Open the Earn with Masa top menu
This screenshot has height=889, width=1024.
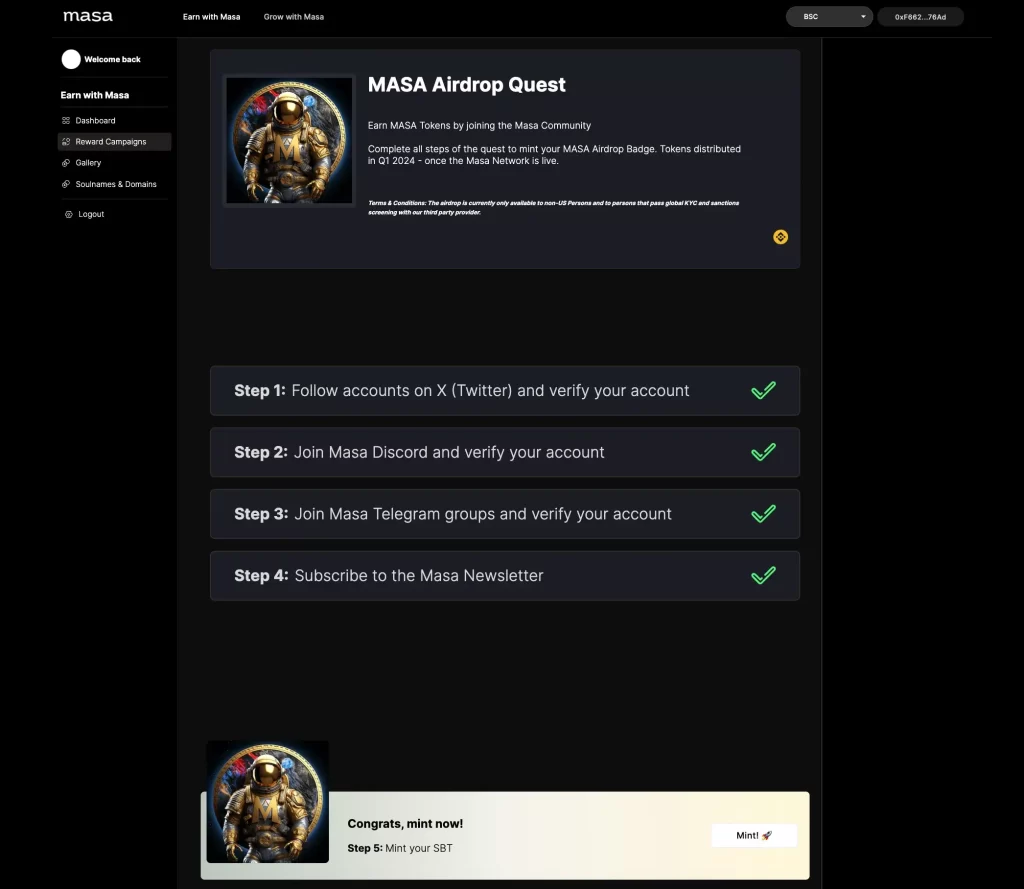click(x=212, y=17)
